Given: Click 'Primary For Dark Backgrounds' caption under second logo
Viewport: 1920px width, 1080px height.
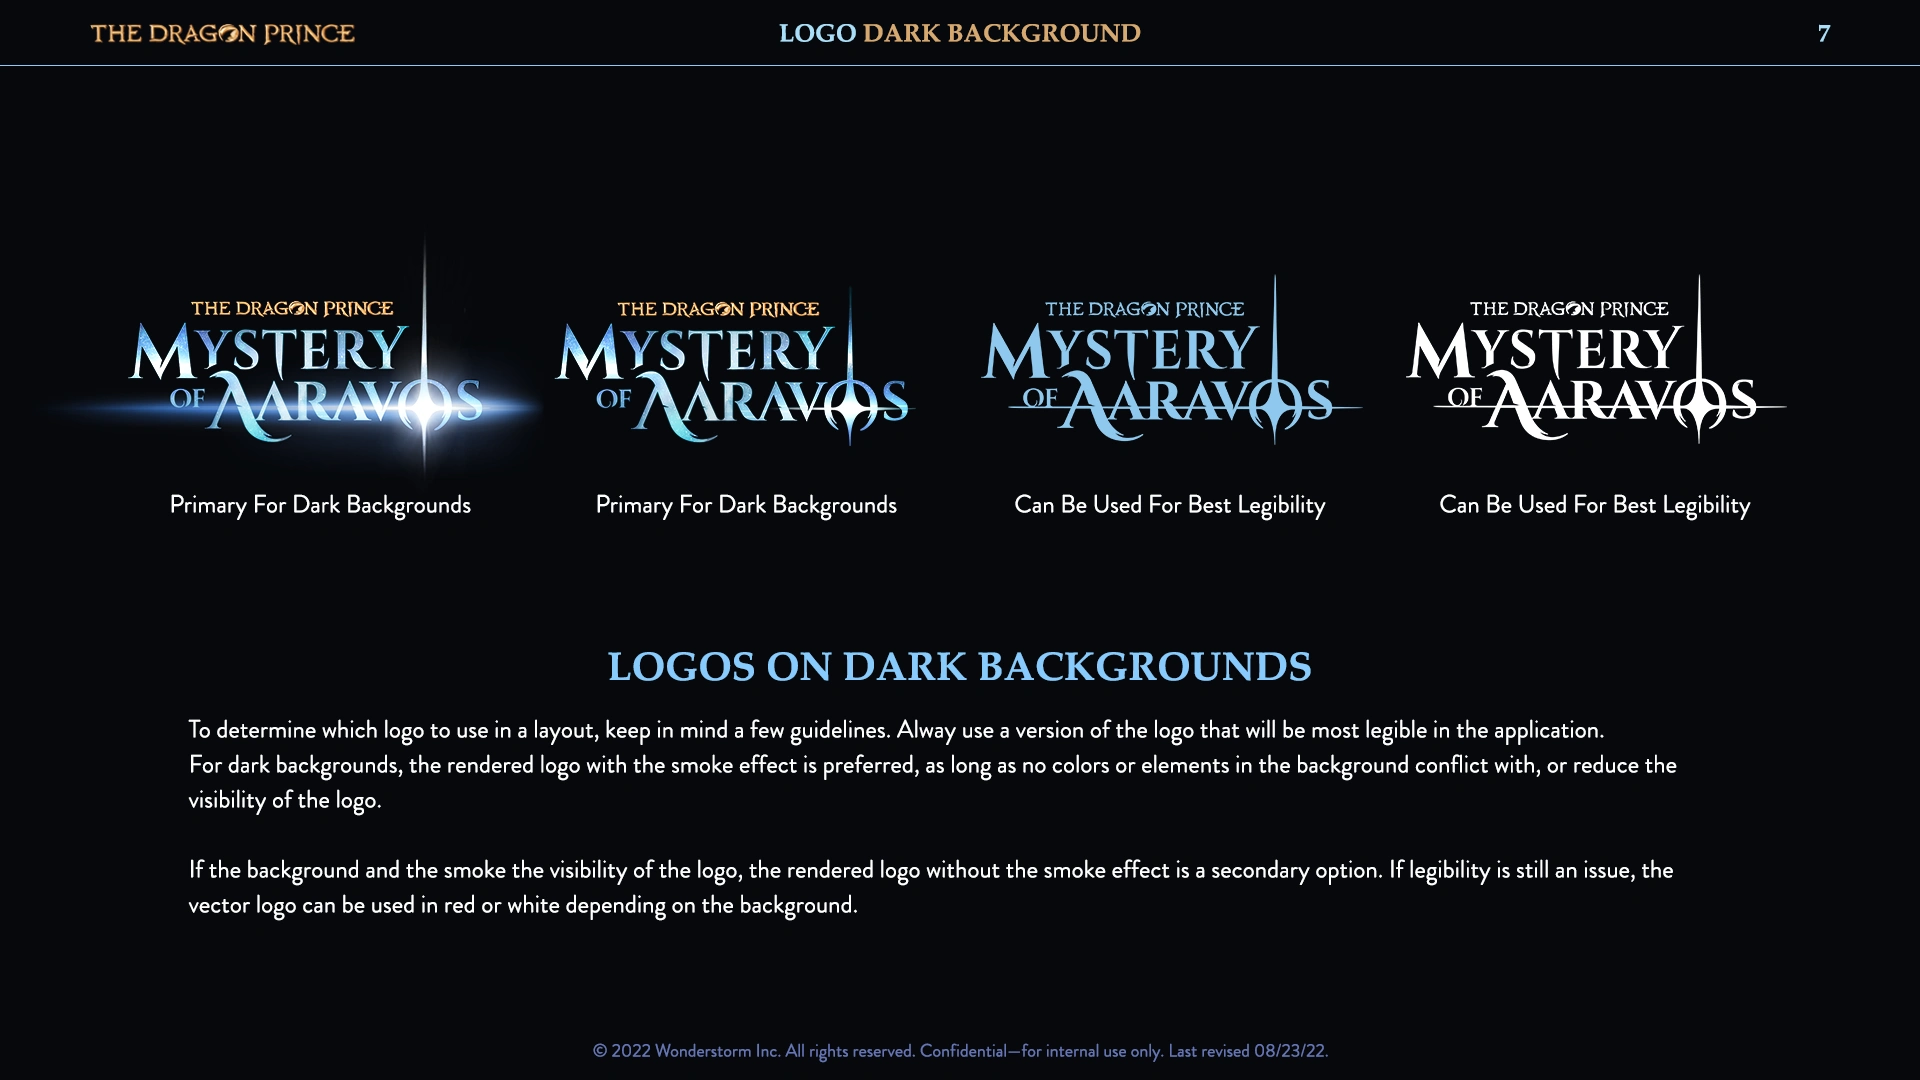Looking at the screenshot, I should 746,505.
